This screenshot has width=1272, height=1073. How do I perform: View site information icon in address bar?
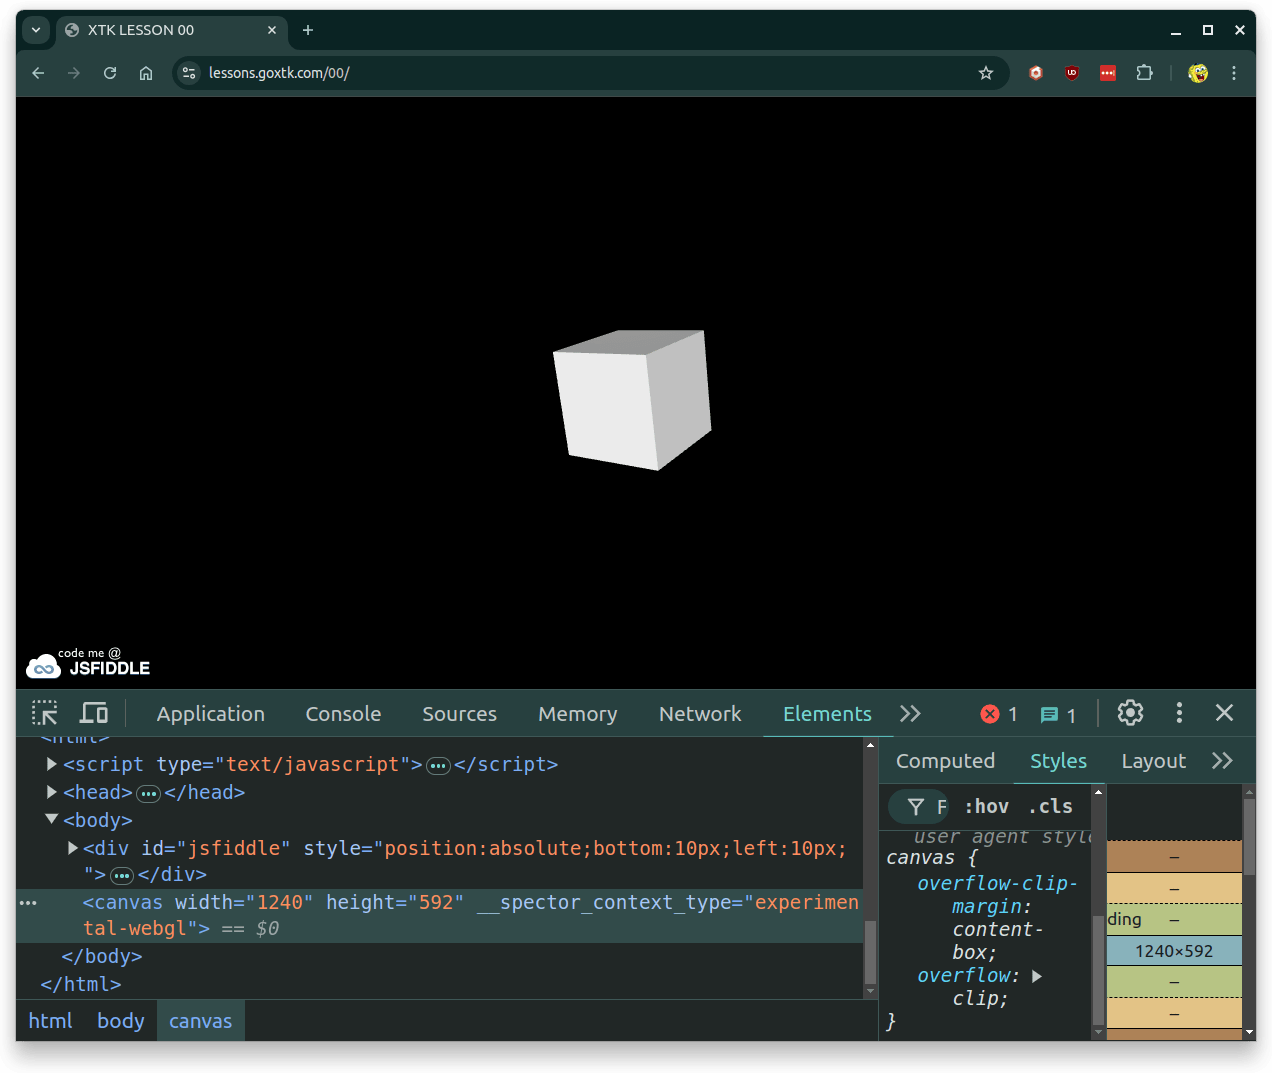[189, 73]
